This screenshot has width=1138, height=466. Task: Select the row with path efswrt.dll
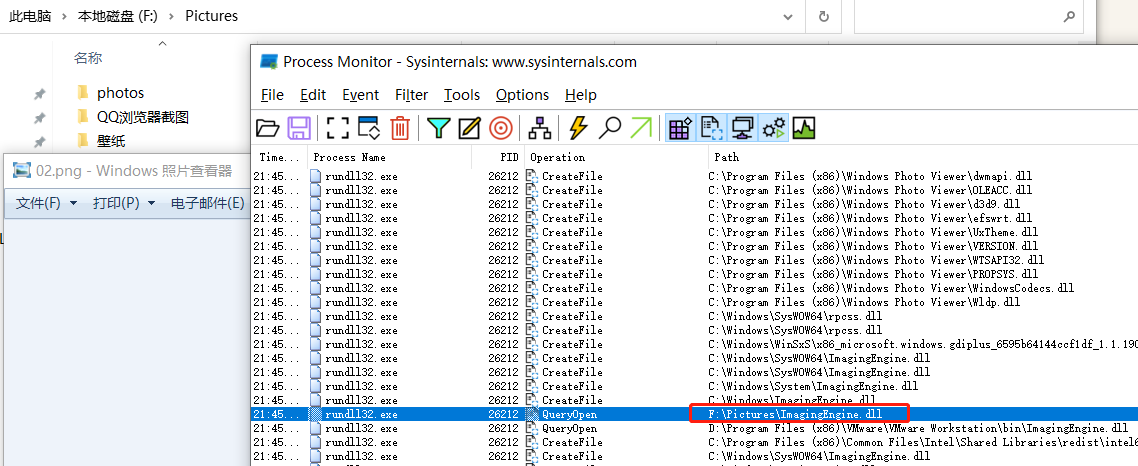[x=695, y=218]
